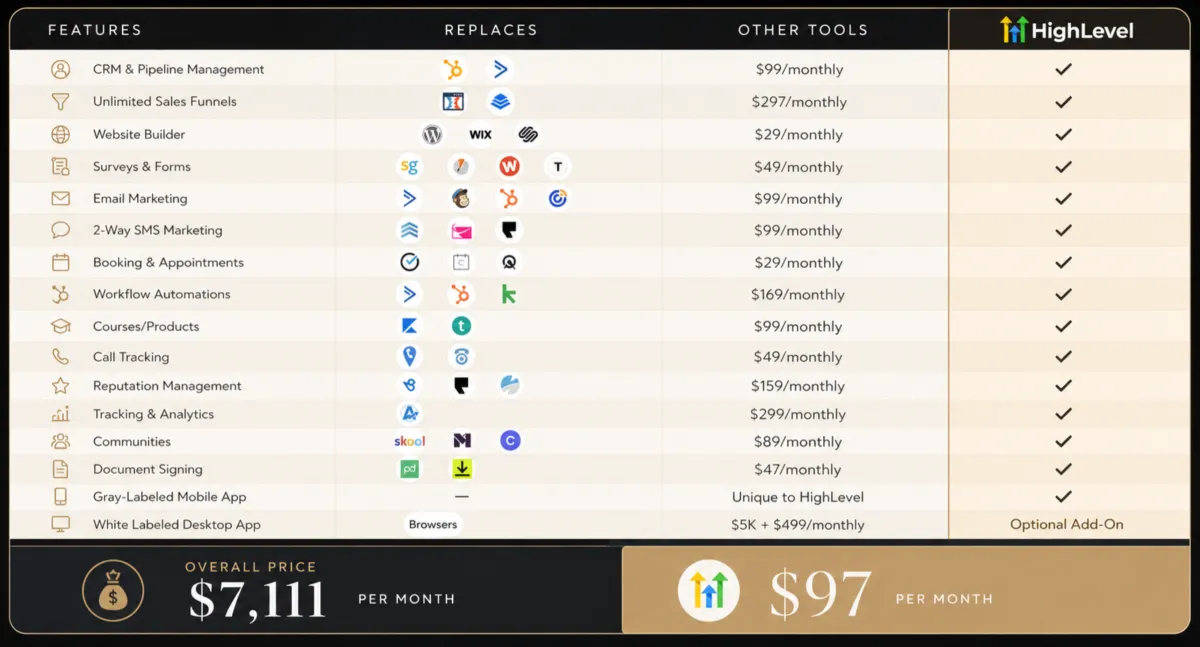The image size is (1200, 647).
Task: Click the Unlimited Sales Funnels feature label
Action: (165, 101)
